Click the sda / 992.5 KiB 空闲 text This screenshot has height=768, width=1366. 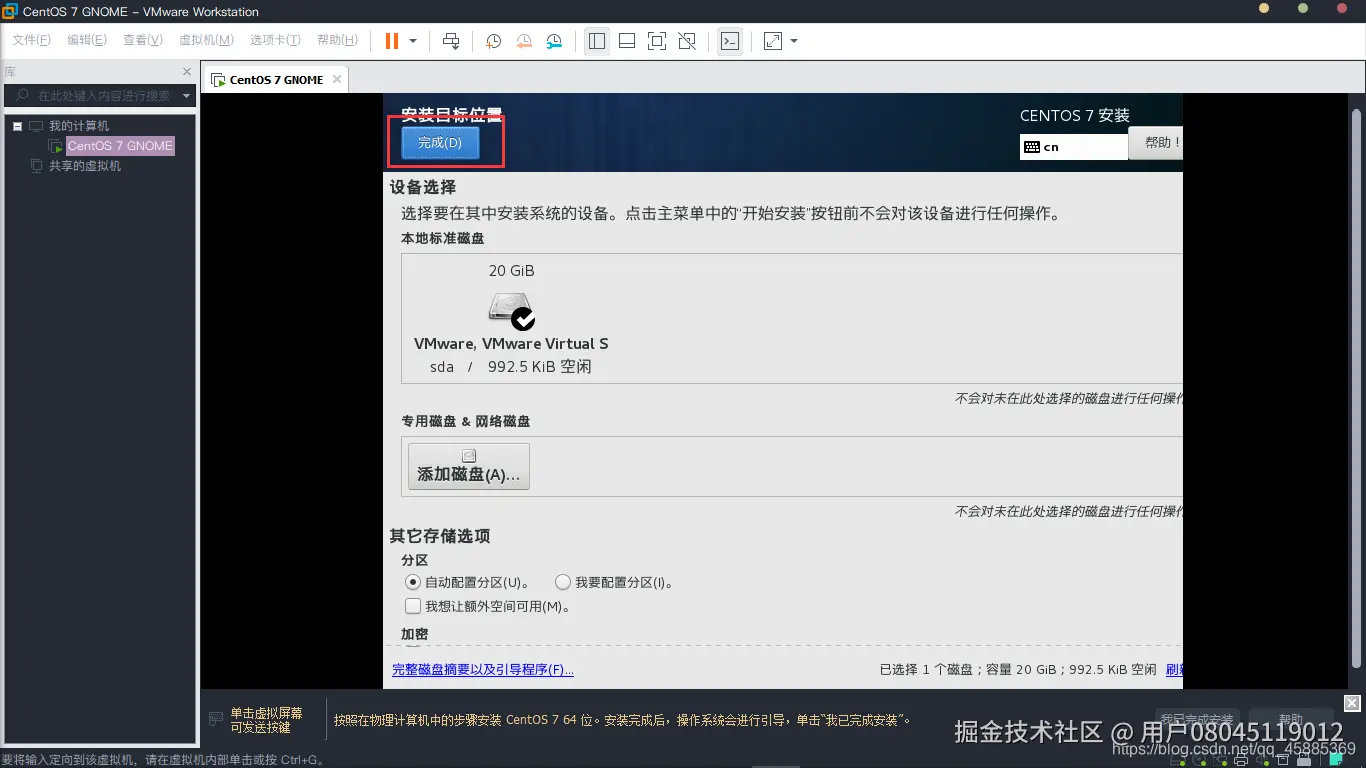point(511,367)
